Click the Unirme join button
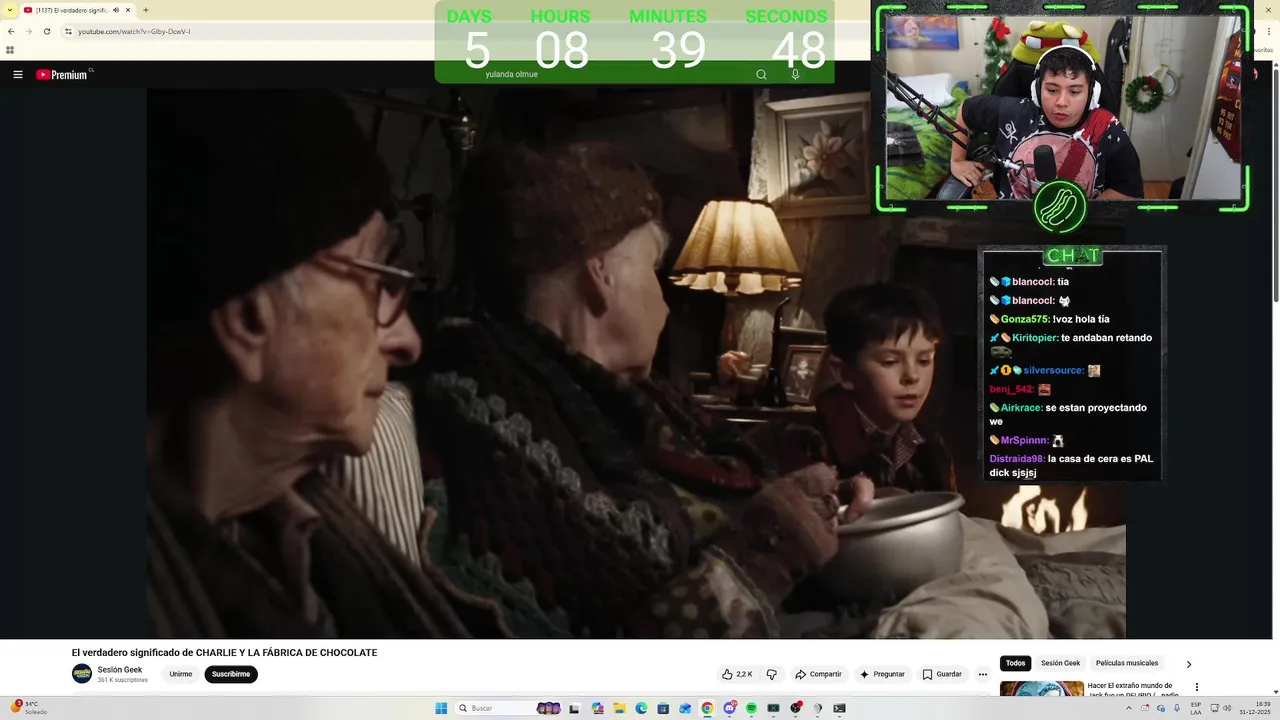 pyautogui.click(x=181, y=674)
